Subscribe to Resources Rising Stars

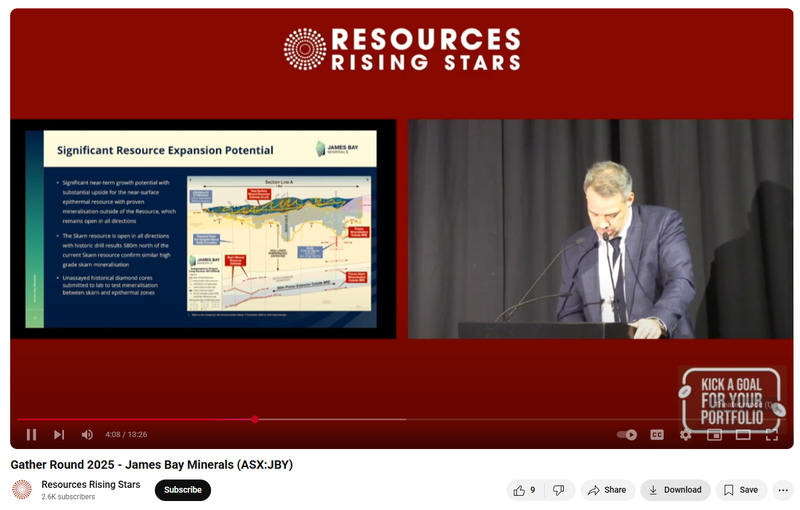point(183,490)
